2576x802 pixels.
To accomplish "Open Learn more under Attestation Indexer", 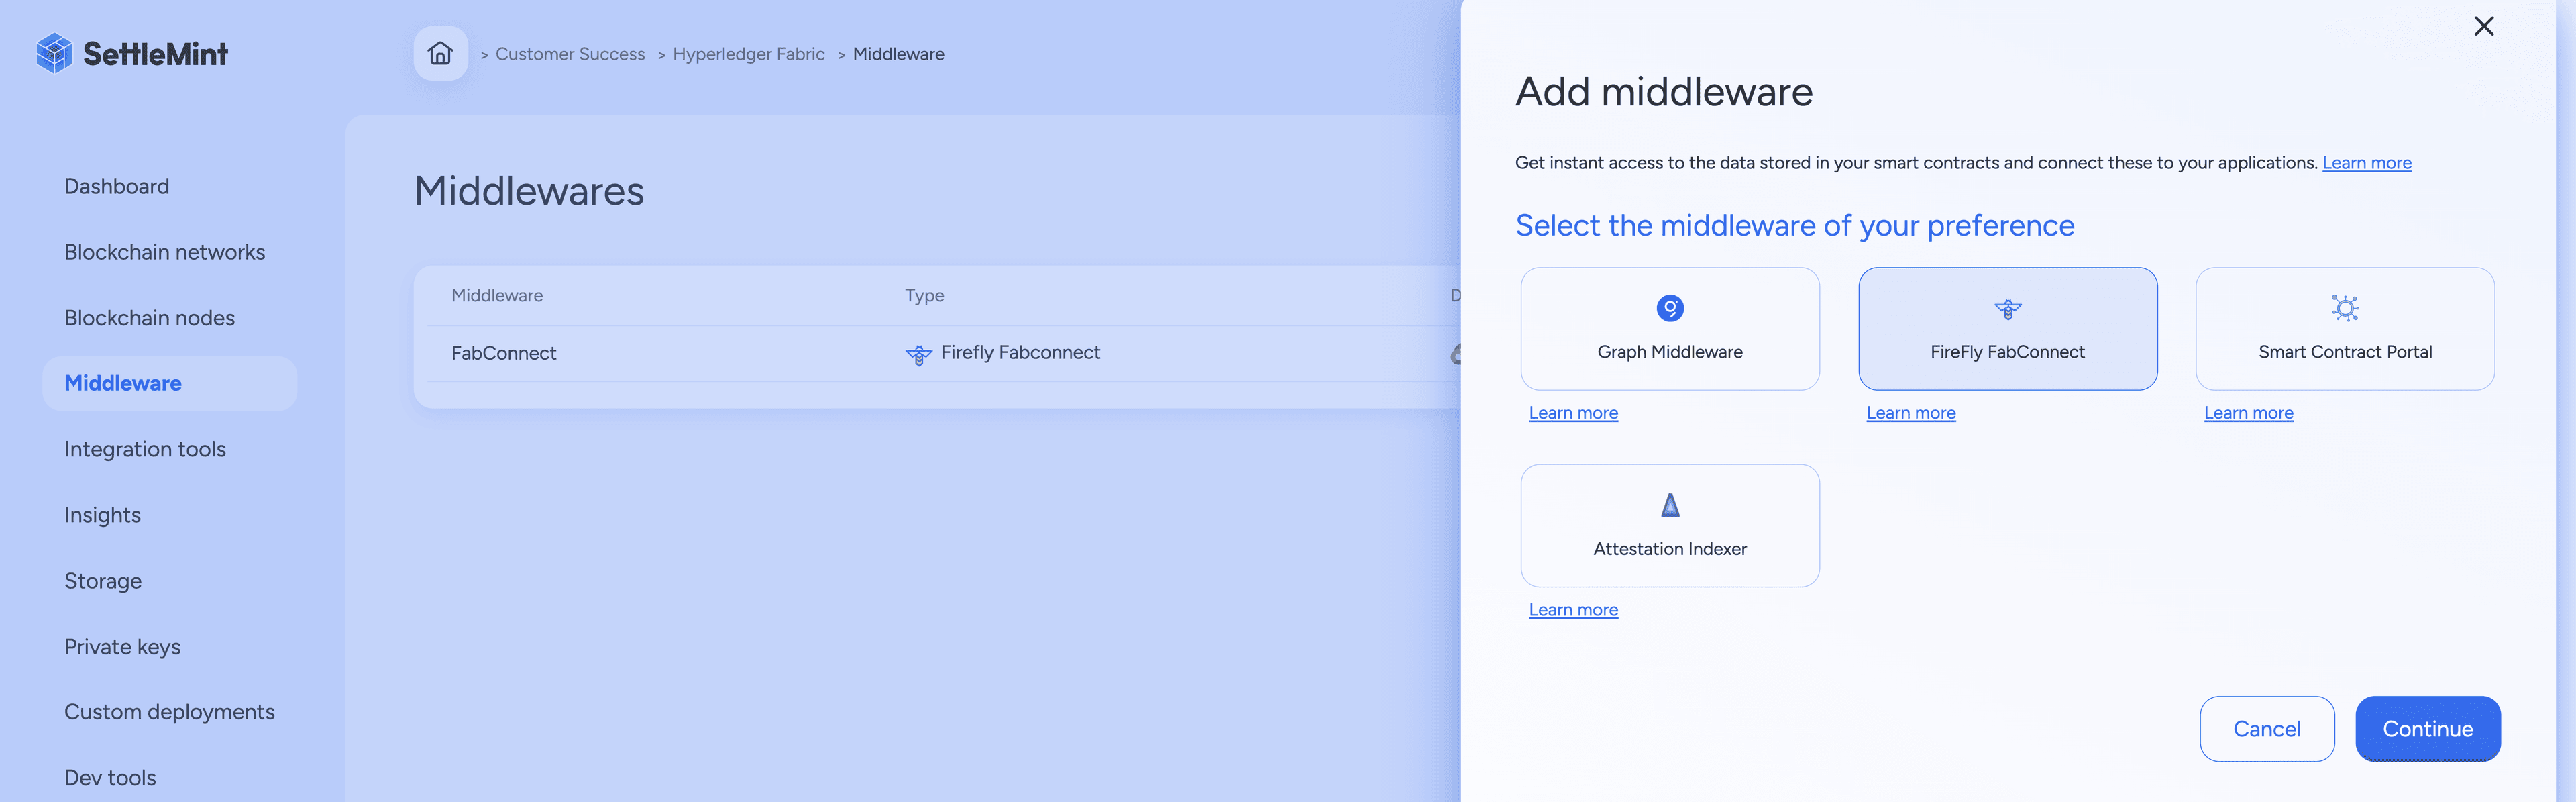I will click(1573, 610).
